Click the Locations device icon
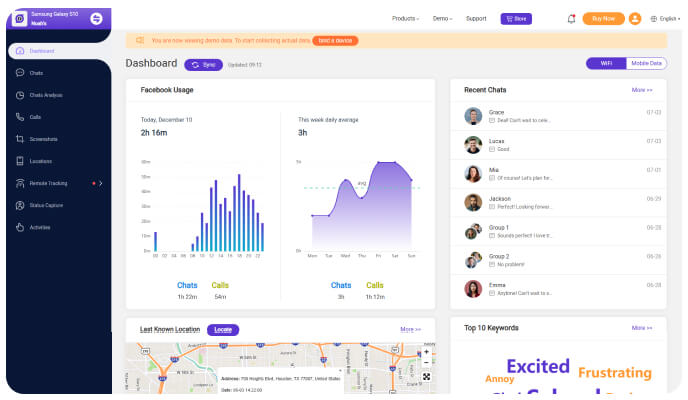 (20, 161)
